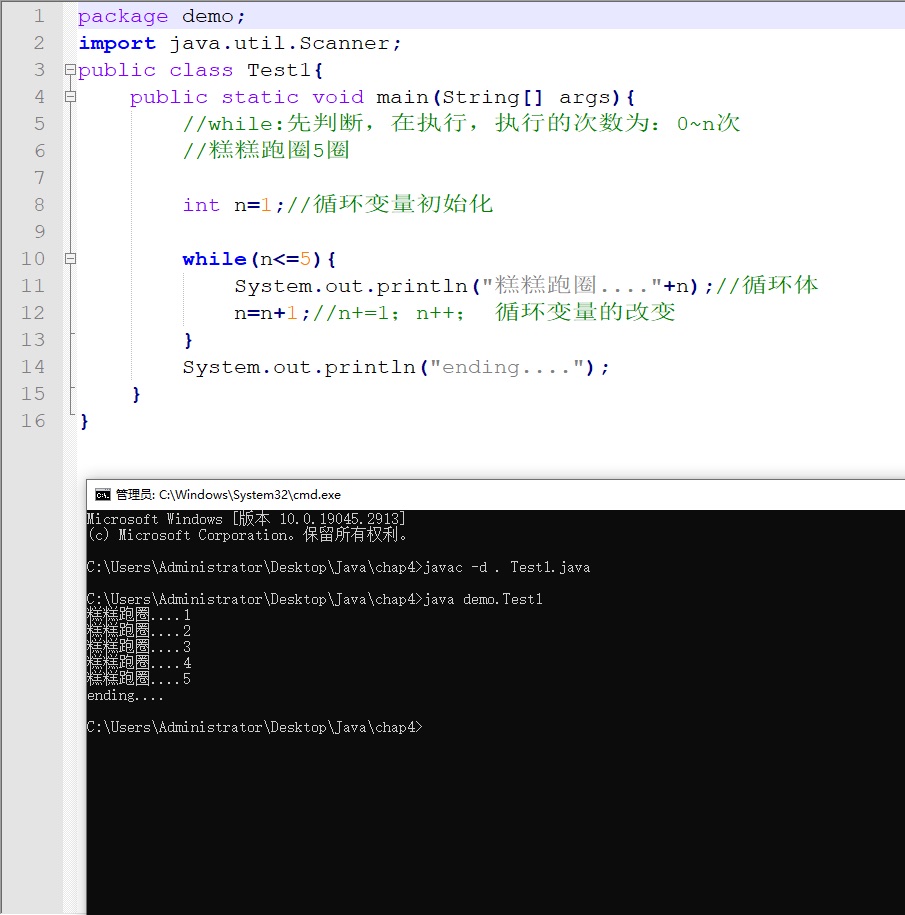Click the println statement on line 11
The width and height of the screenshot is (905, 915).
473,285
